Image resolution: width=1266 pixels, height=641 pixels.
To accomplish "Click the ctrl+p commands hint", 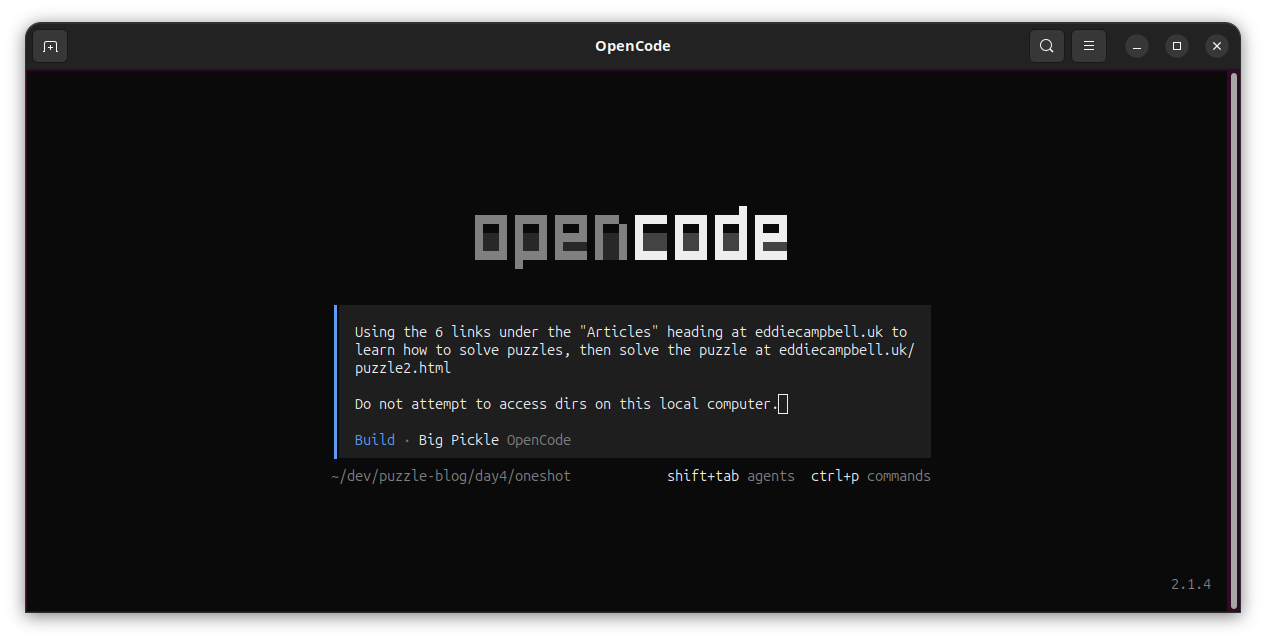I will pyautogui.click(x=871, y=476).
